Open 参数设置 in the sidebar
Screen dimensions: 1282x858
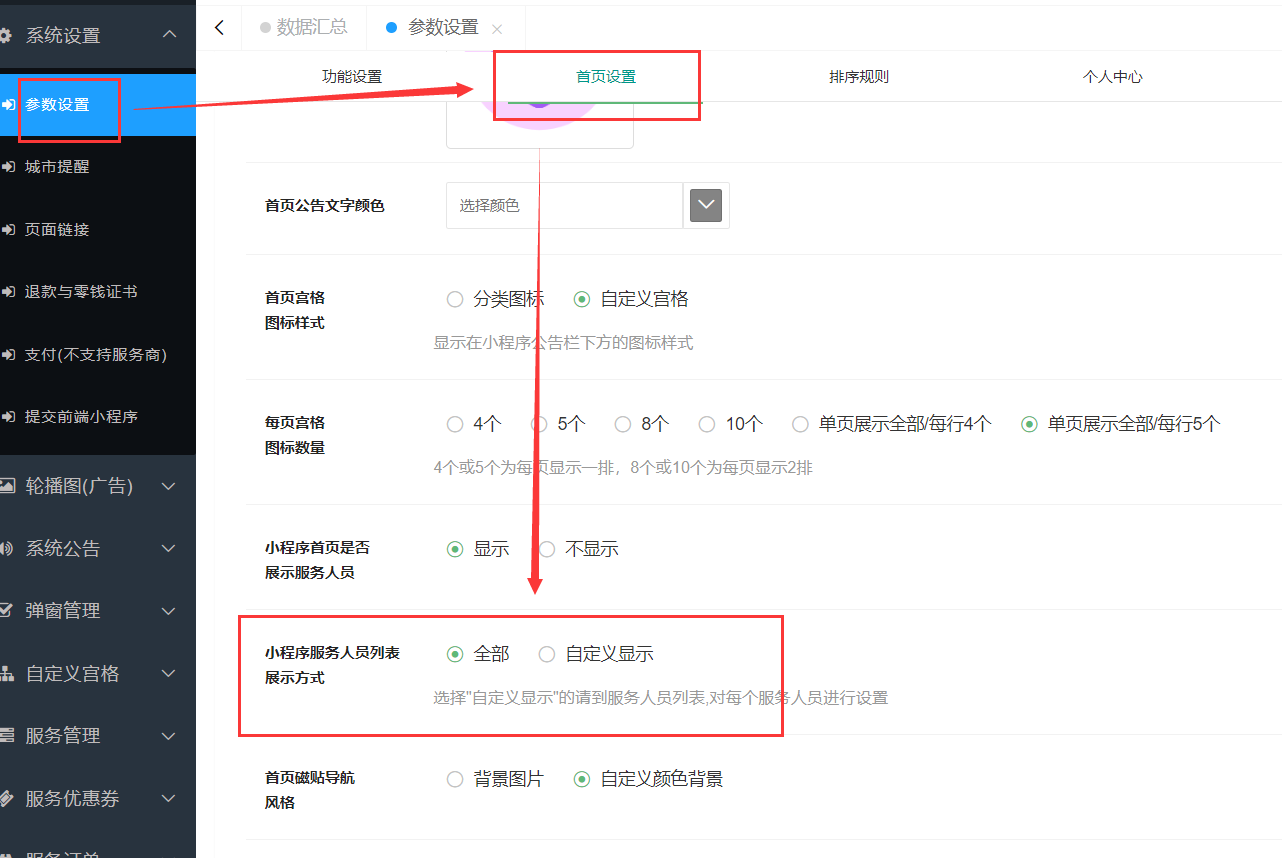point(58,104)
